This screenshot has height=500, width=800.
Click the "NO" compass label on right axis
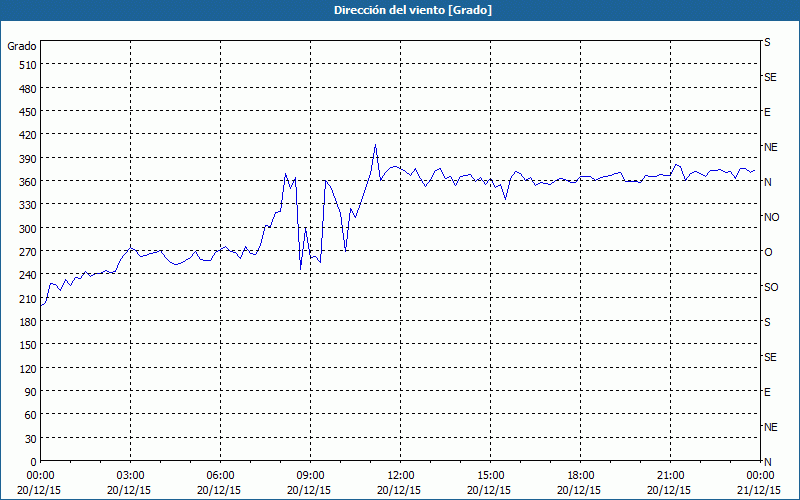pos(771,217)
